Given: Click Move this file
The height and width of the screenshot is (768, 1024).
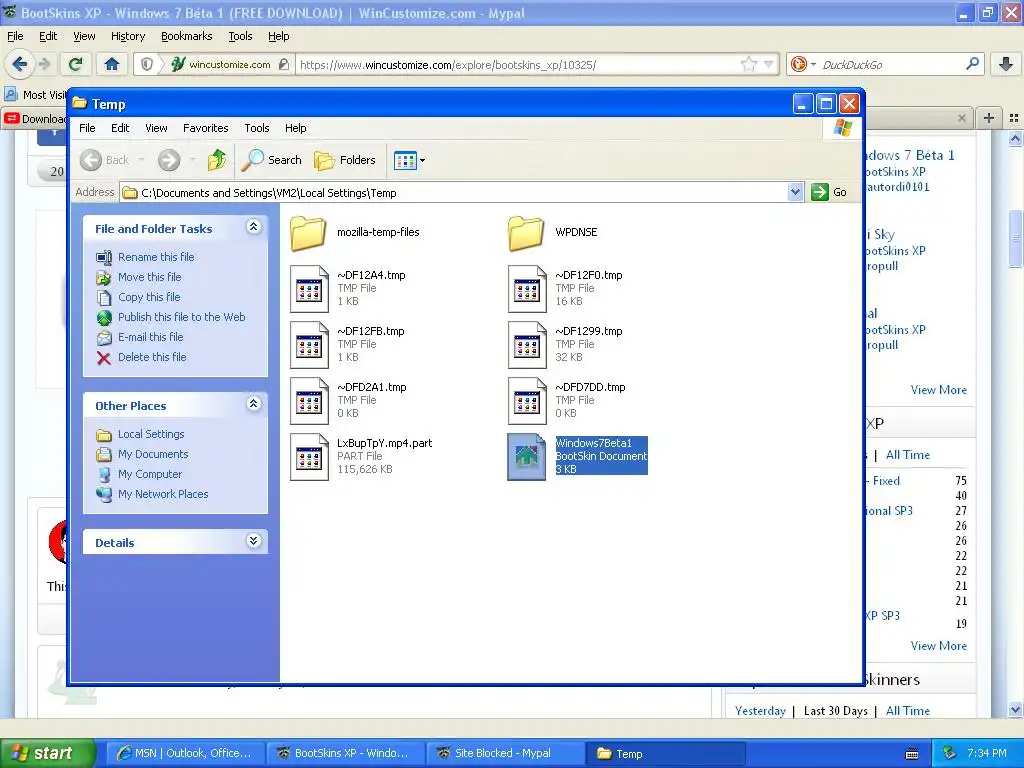Looking at the screenshot, I should [x=150, y=277].
